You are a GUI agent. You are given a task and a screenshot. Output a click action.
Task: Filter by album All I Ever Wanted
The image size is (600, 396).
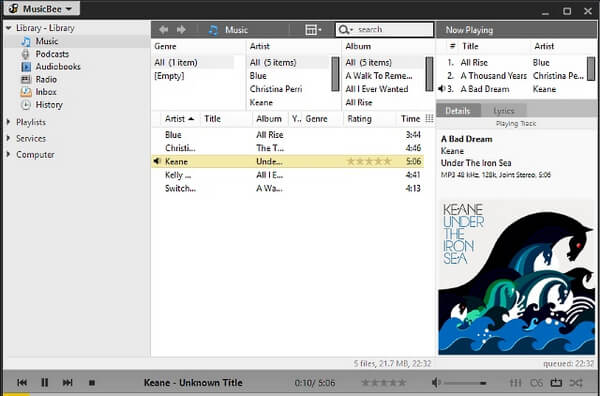(377, 89)
